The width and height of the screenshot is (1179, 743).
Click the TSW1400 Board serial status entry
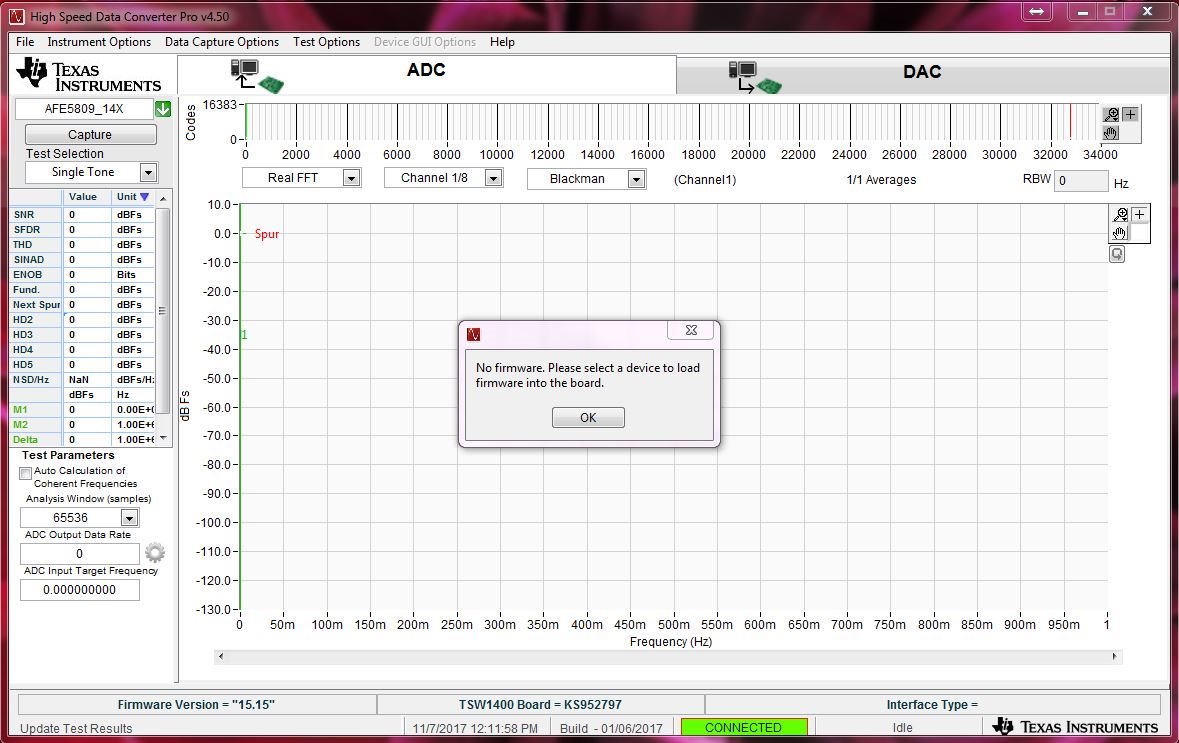coord(540,705)
